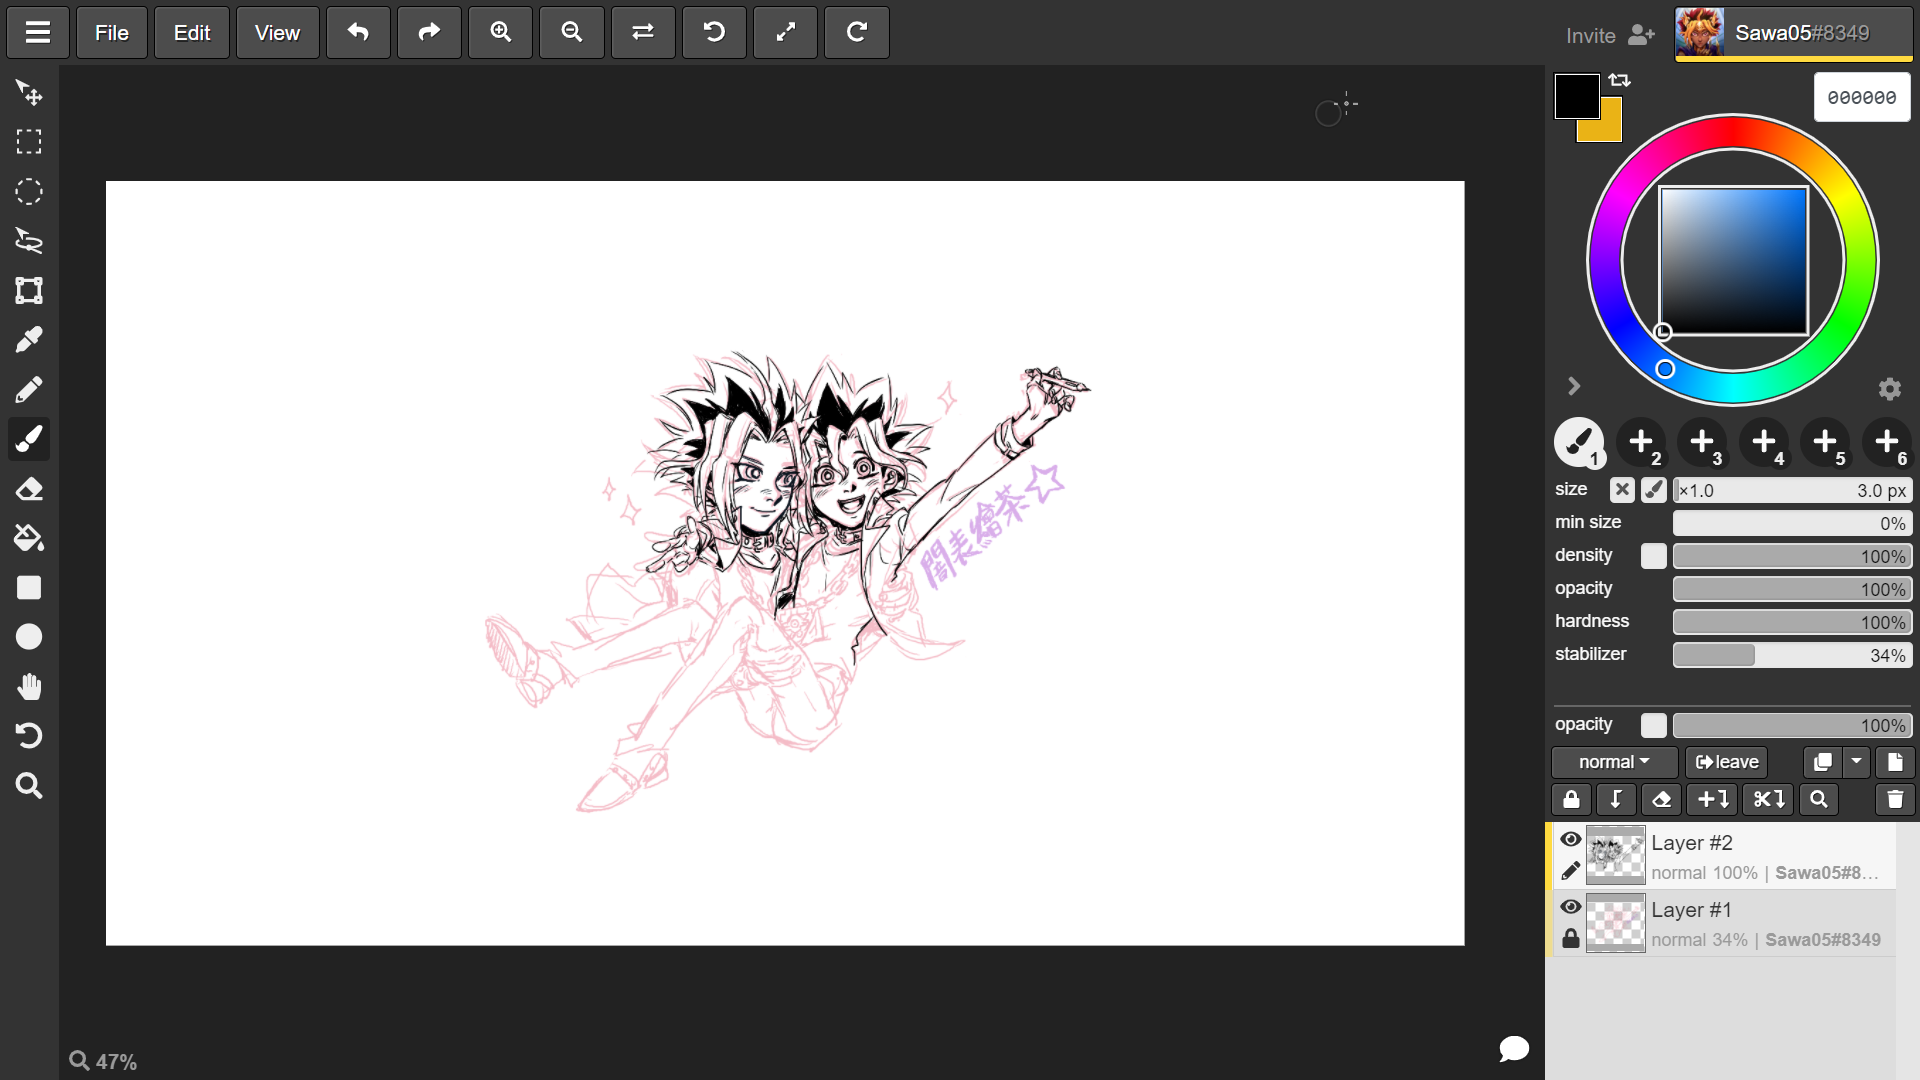
Task: Select the Pencil tool
Action: (x=29, y=389)
